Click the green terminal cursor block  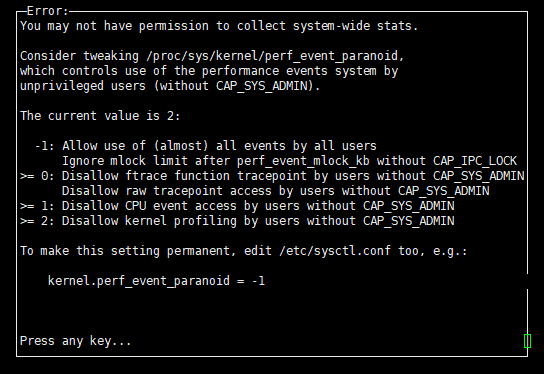527,341
